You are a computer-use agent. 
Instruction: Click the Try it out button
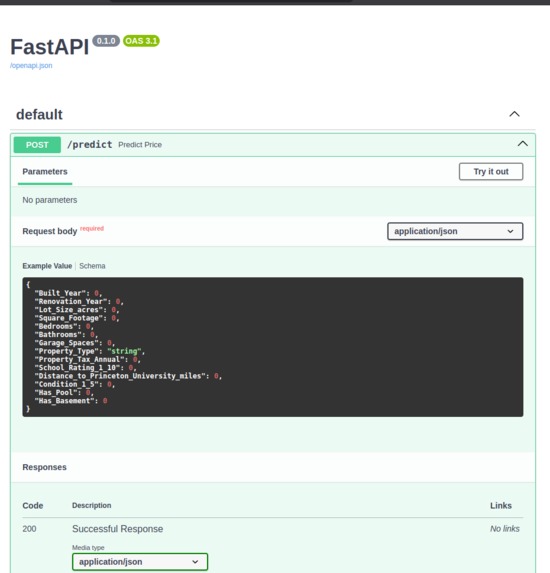[491, 171]
